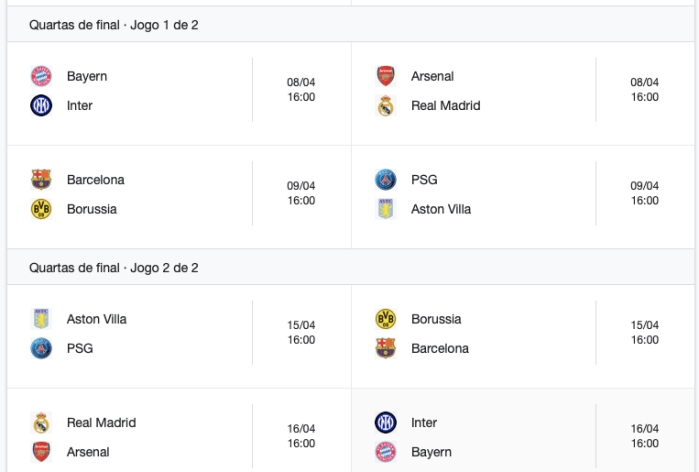Click the 08/04 16:00 time beside Bayern vs Inter

(x=301, y=90)
